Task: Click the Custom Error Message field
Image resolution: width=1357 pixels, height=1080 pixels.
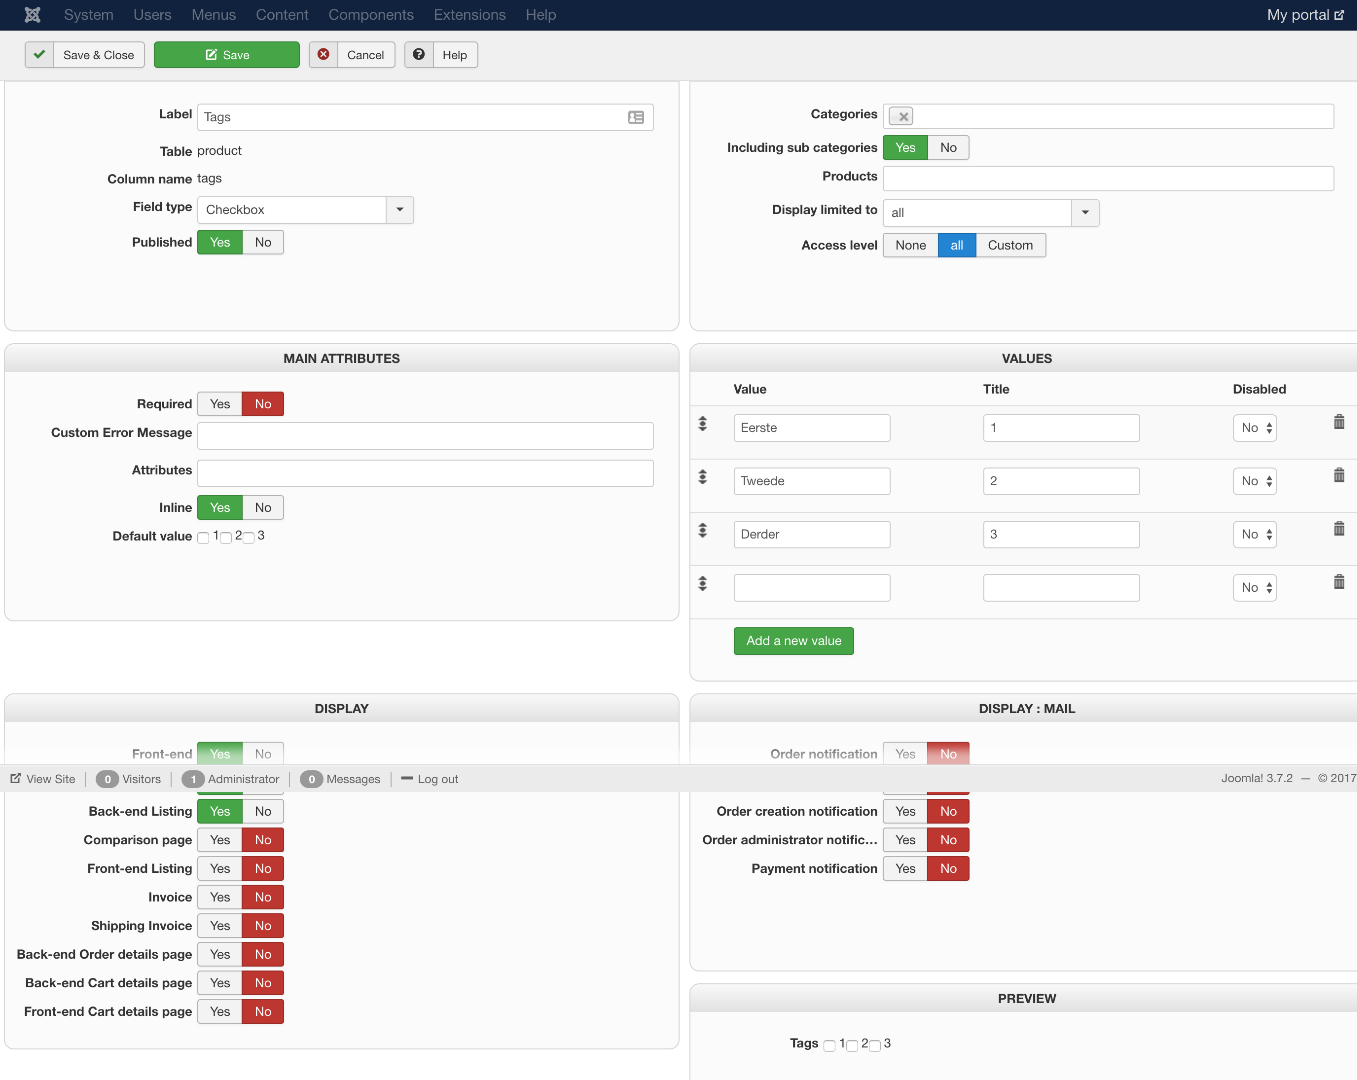Action: (x=425, y=436)
